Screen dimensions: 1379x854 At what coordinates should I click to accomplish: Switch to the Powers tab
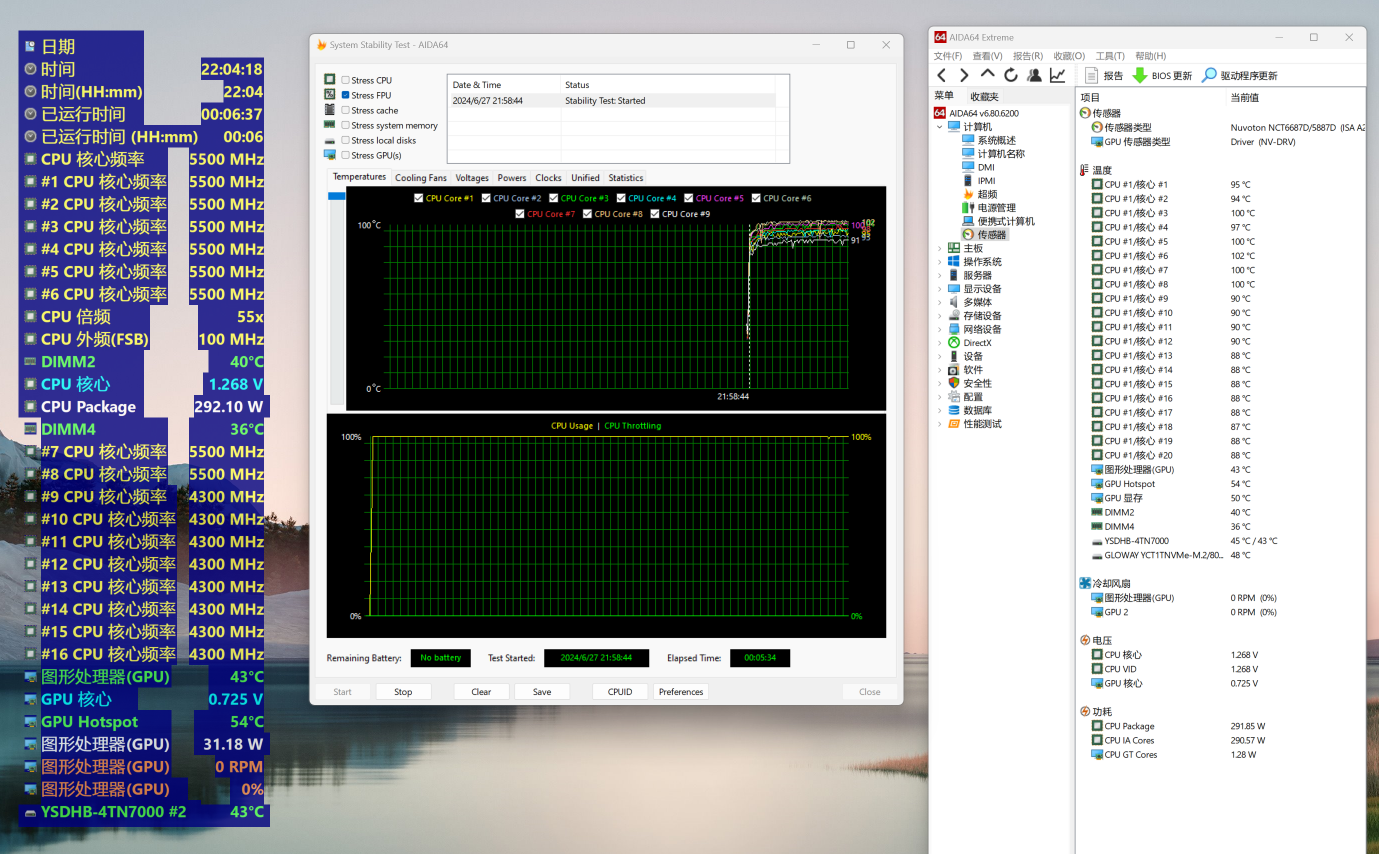pos(512,178)
